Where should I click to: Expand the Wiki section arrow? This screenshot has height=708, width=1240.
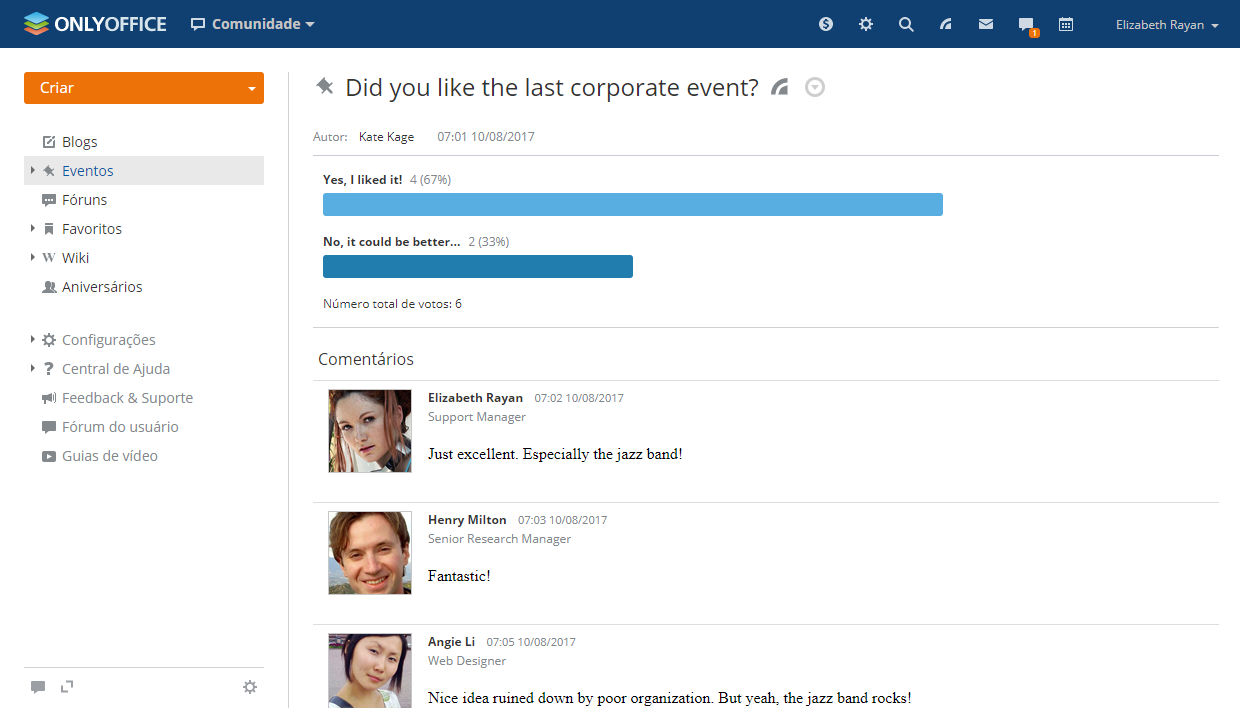33,258
